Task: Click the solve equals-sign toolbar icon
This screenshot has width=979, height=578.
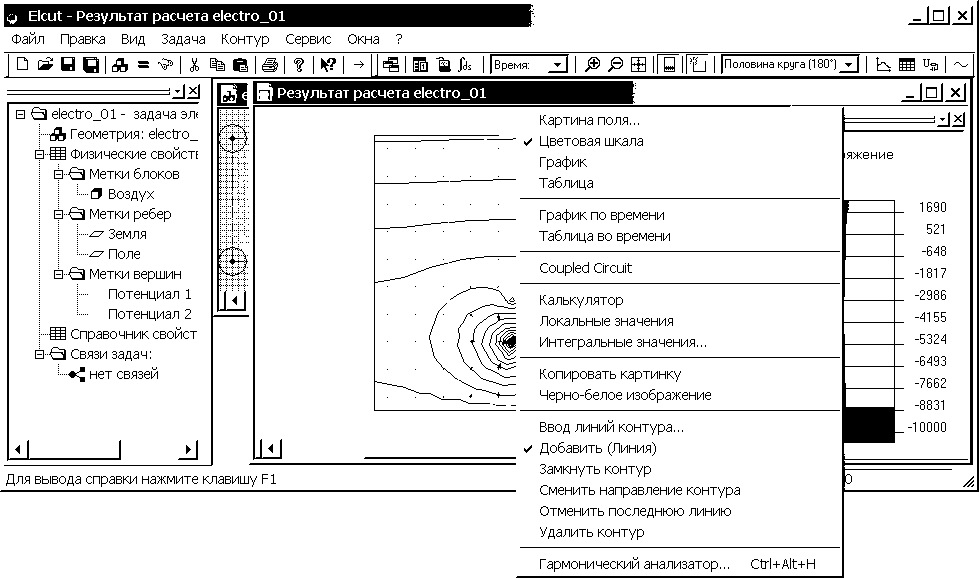Action: (143, 64)
